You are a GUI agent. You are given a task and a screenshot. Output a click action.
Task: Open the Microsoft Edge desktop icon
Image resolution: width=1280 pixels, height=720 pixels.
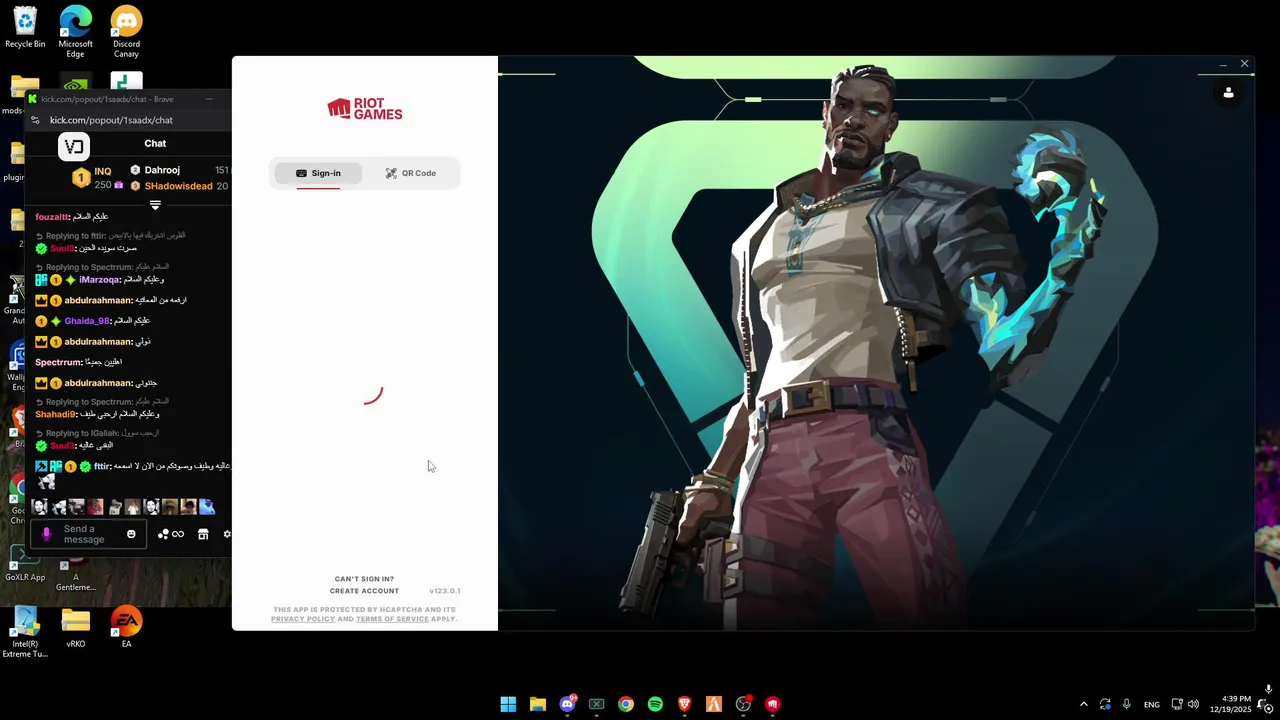(75, 32)
